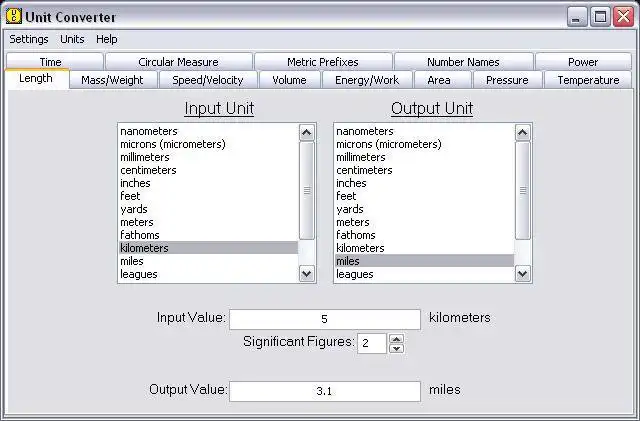This screenshot has height=421, width=640.
Task: Select millimeters in Input Unit list
Action: [x=208, y=157]
